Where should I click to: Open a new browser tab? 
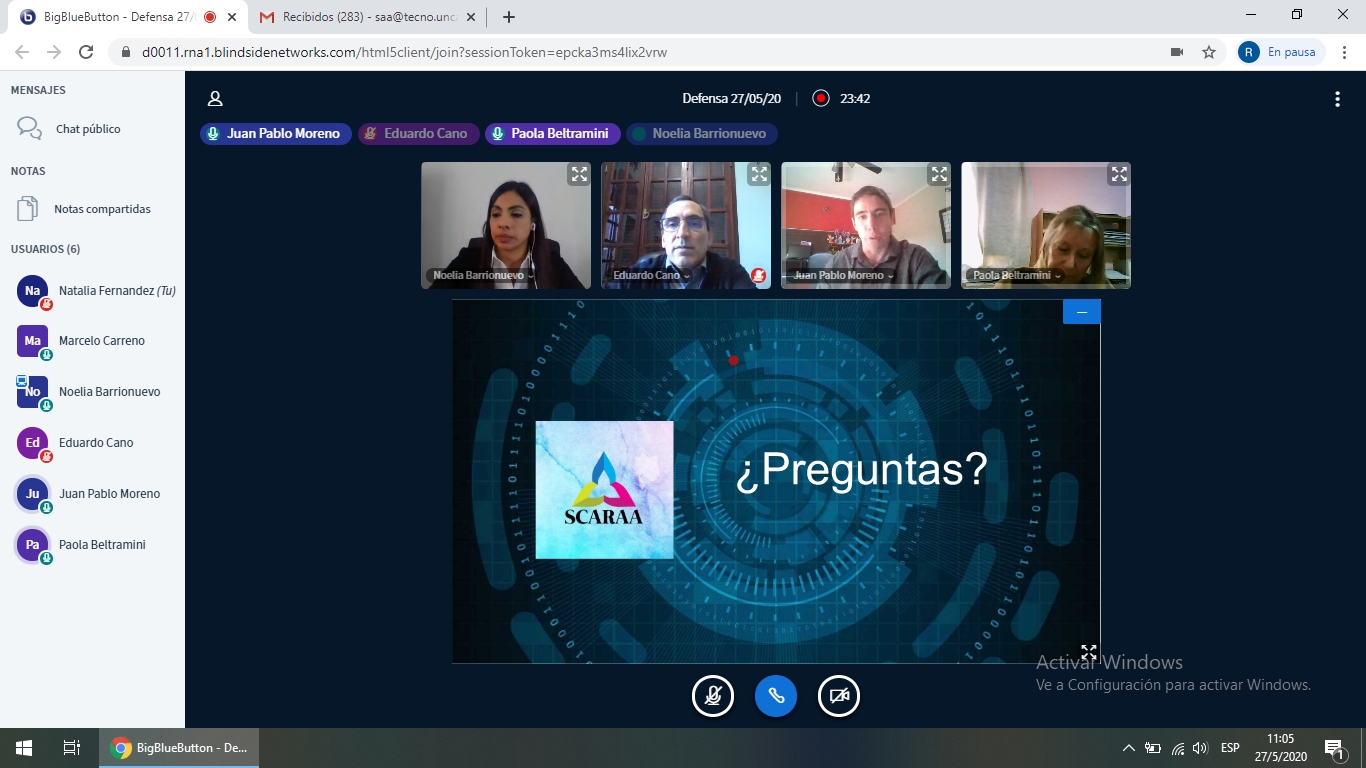tap(509, 17)
